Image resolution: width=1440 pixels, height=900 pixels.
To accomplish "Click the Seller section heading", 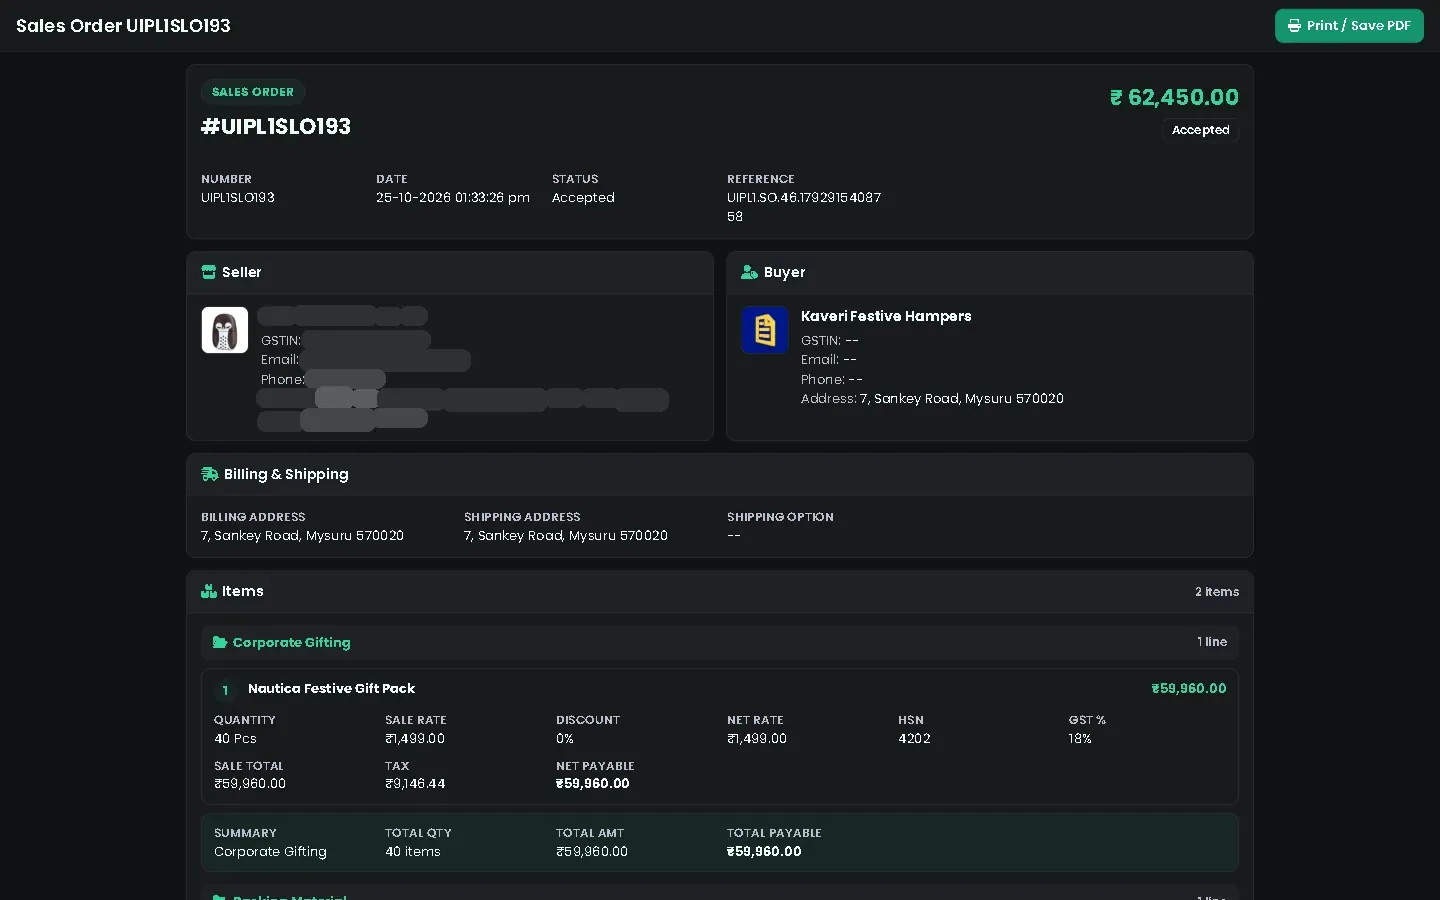I will (241, 272).
